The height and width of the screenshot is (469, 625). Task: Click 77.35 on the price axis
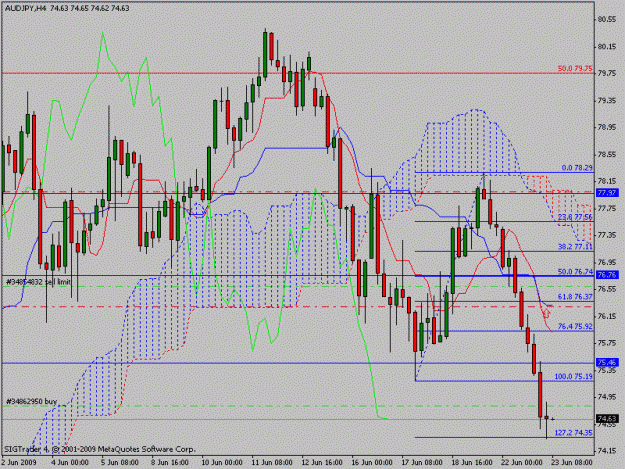[x=607, y=235]
